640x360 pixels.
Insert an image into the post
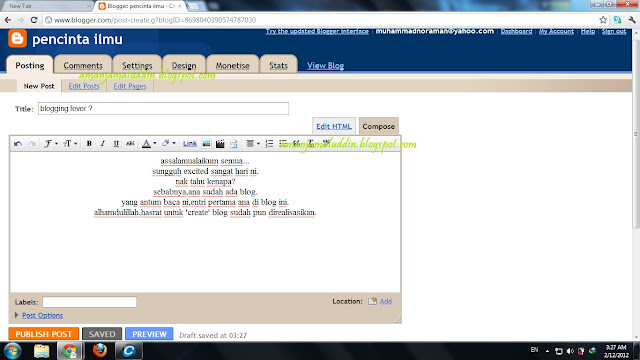pyautogui.click(x=207, y=144)
